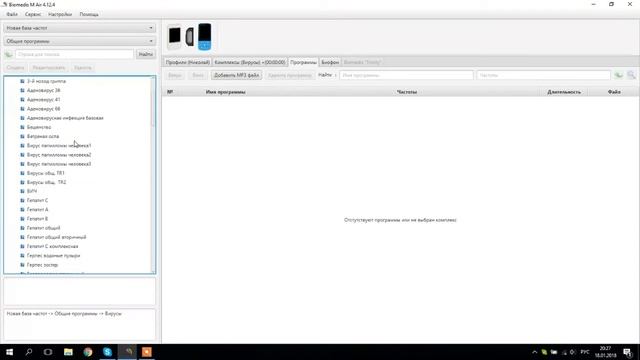
Task: Open File Explorer from taskbar
Action: click(68, 352)
